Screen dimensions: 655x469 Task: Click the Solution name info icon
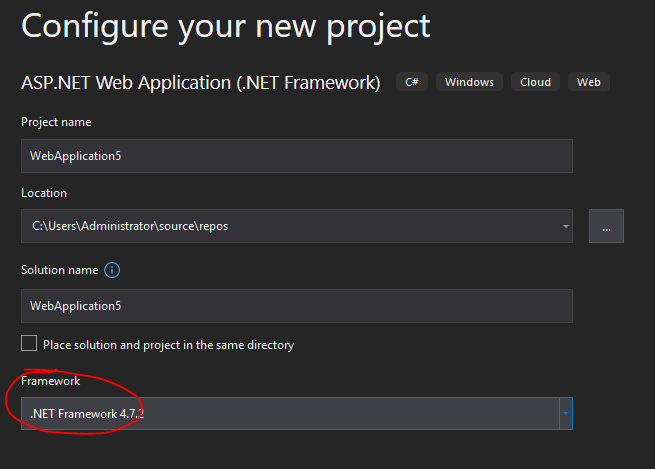pos(112,270)
